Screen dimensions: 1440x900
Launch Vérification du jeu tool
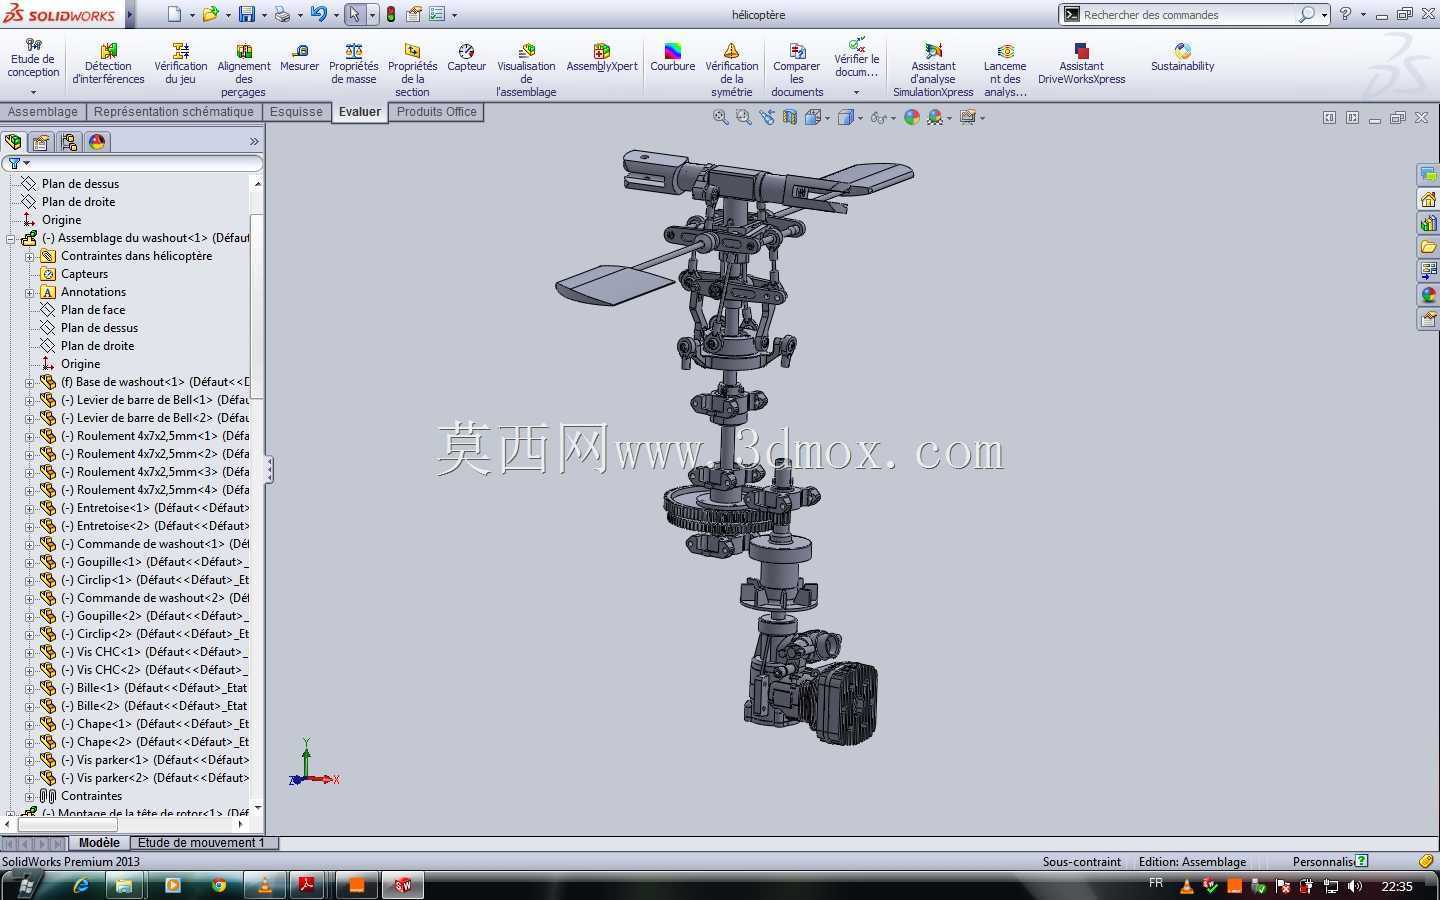click(x=181, y=65)
